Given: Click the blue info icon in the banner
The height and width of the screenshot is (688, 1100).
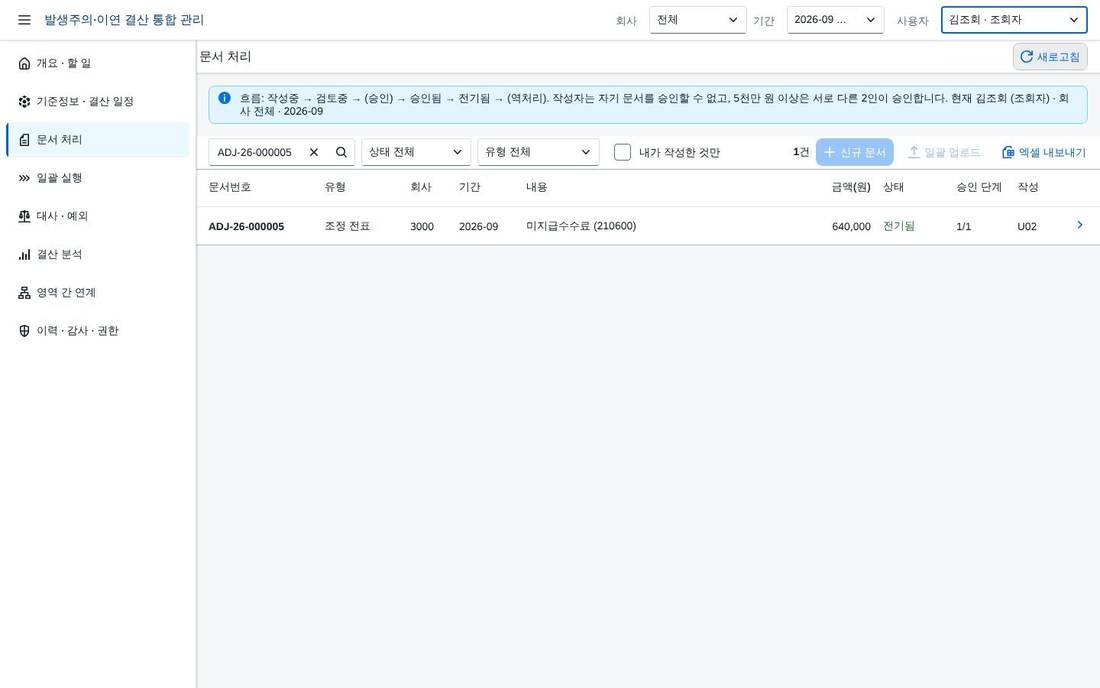Looking at the screenshot, I should [x=224, y=98].
